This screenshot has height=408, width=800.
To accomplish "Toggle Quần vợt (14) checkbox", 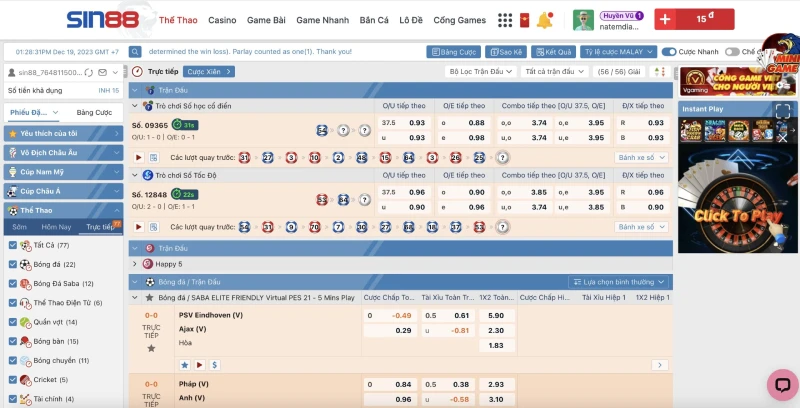I will [13, 322].
